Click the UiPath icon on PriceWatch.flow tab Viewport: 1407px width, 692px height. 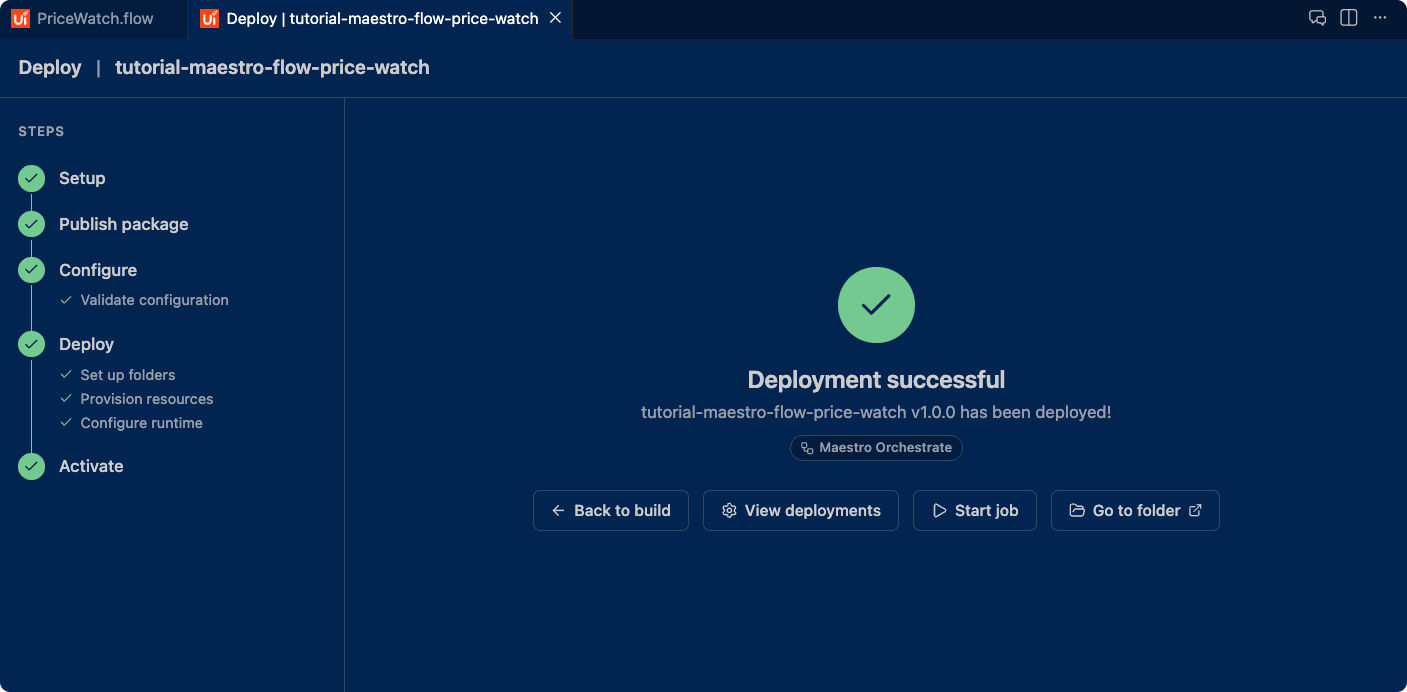coord(20,18)
